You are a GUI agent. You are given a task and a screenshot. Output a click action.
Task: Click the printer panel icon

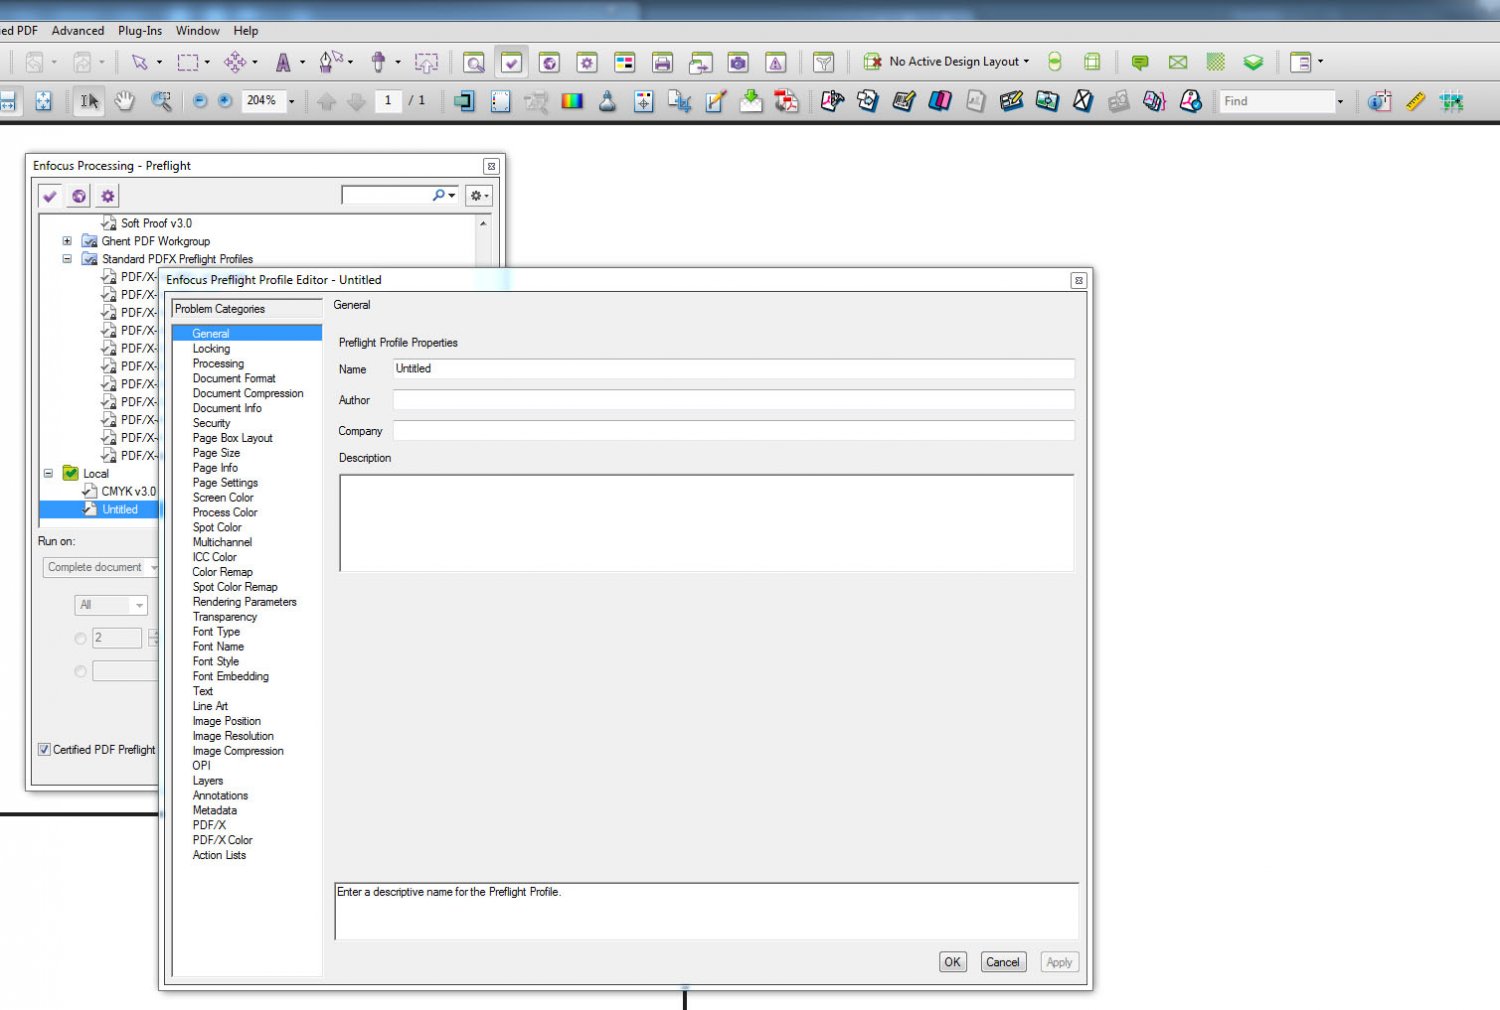point(662,62)
